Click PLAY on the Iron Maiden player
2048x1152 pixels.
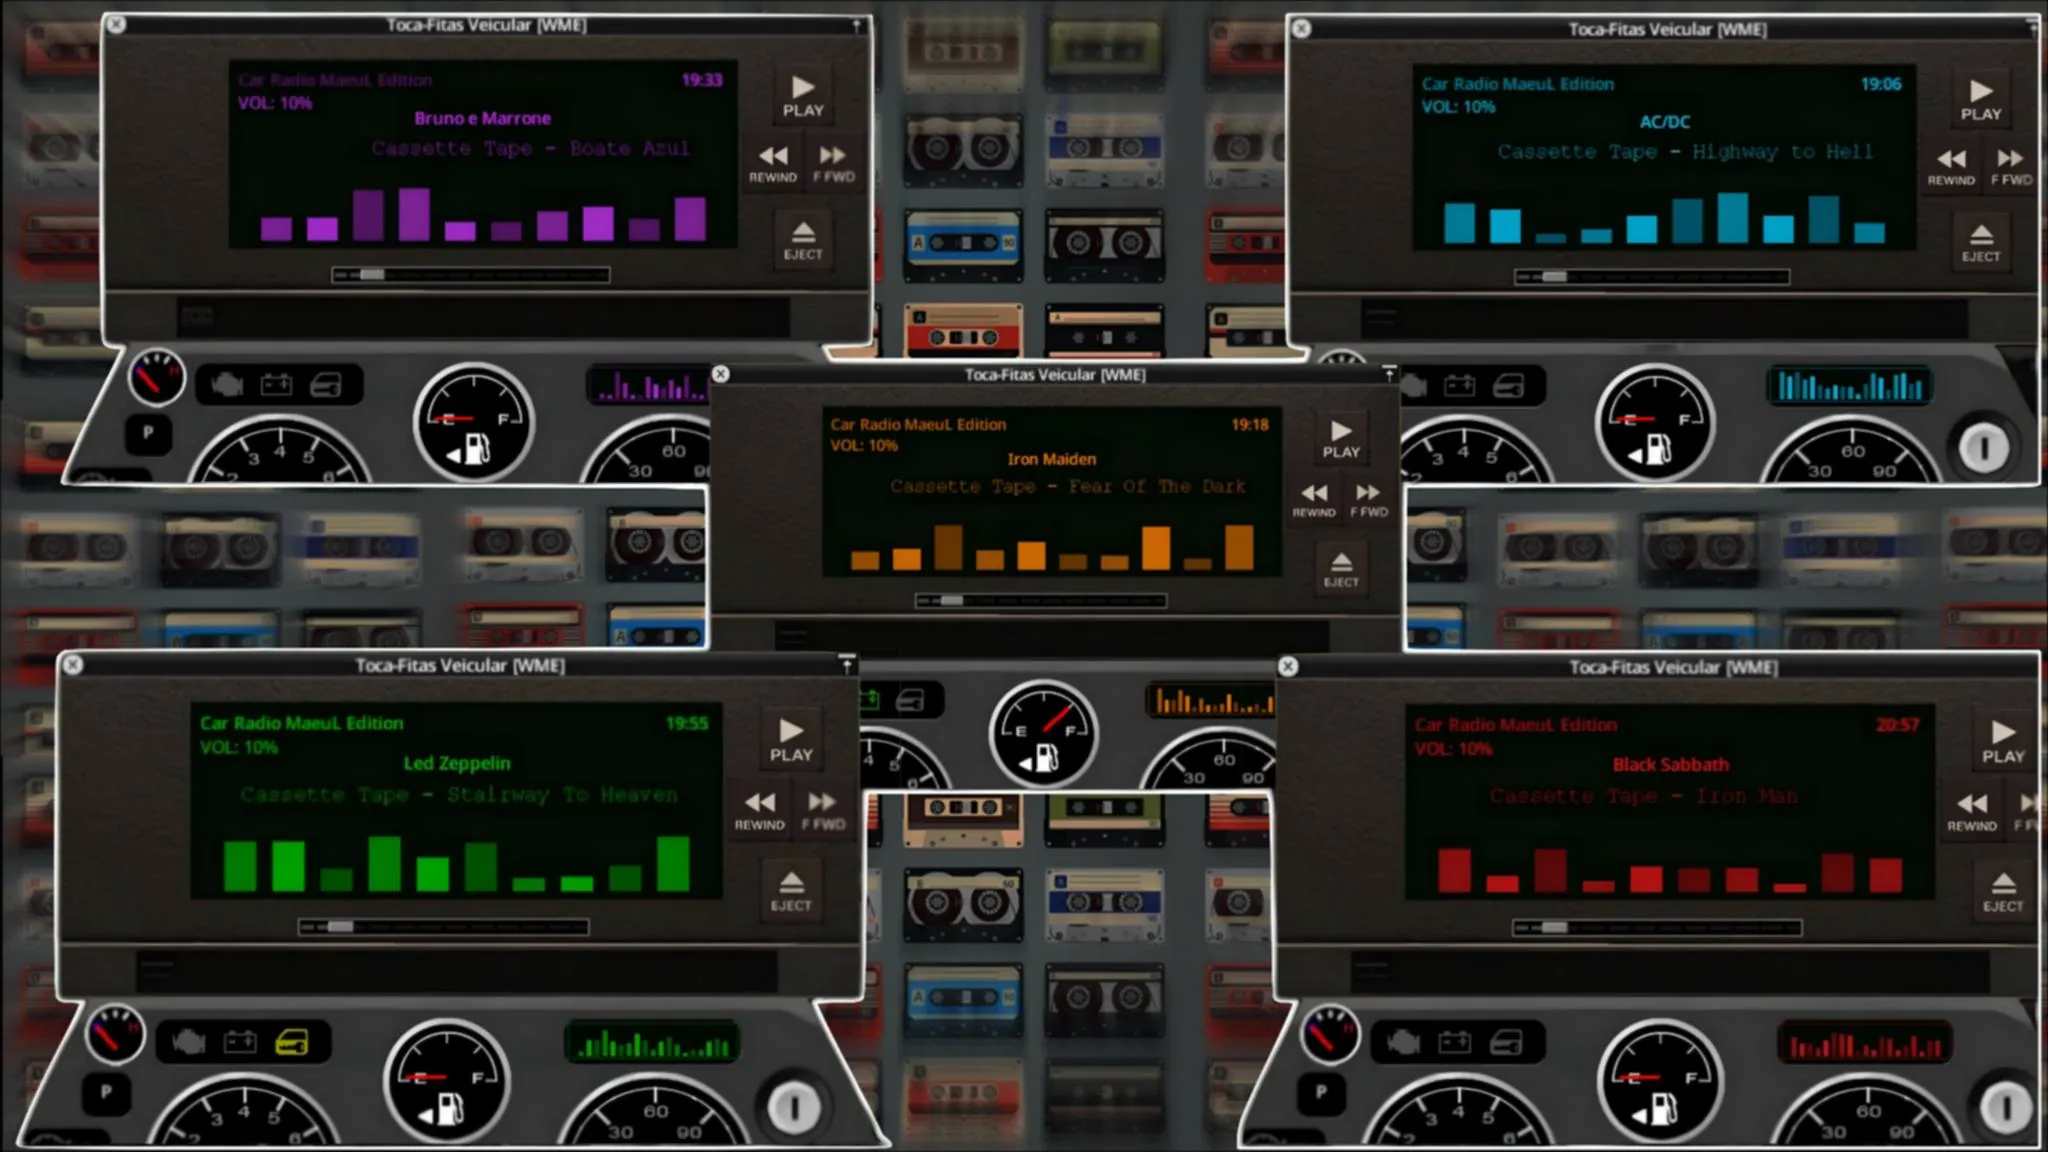point(1341,439)
